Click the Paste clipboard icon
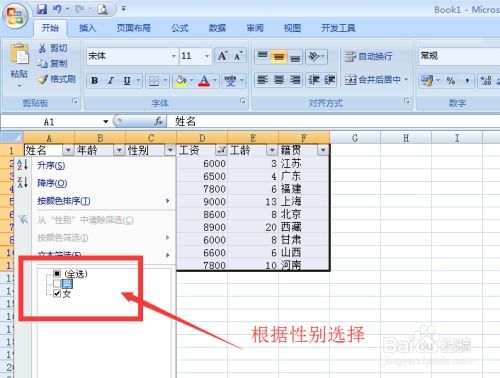 point(19,54)
